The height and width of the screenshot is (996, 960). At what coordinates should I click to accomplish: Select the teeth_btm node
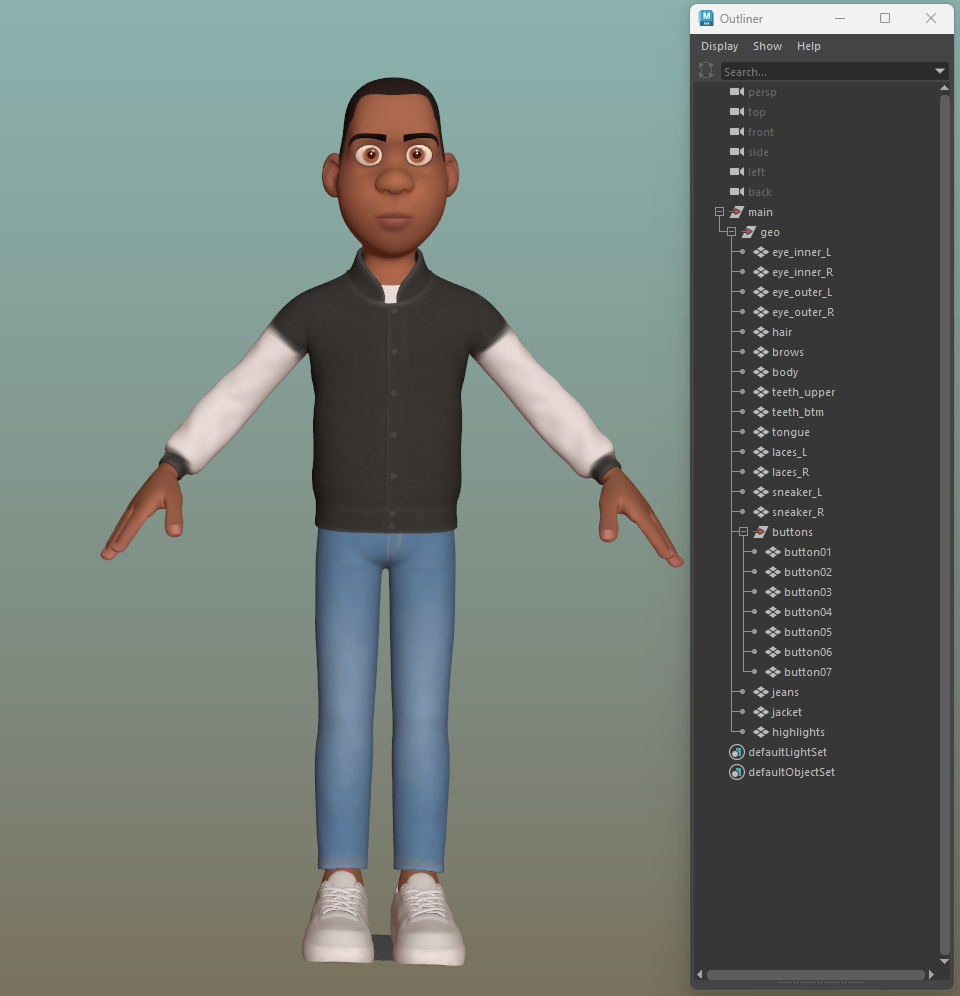797,412
